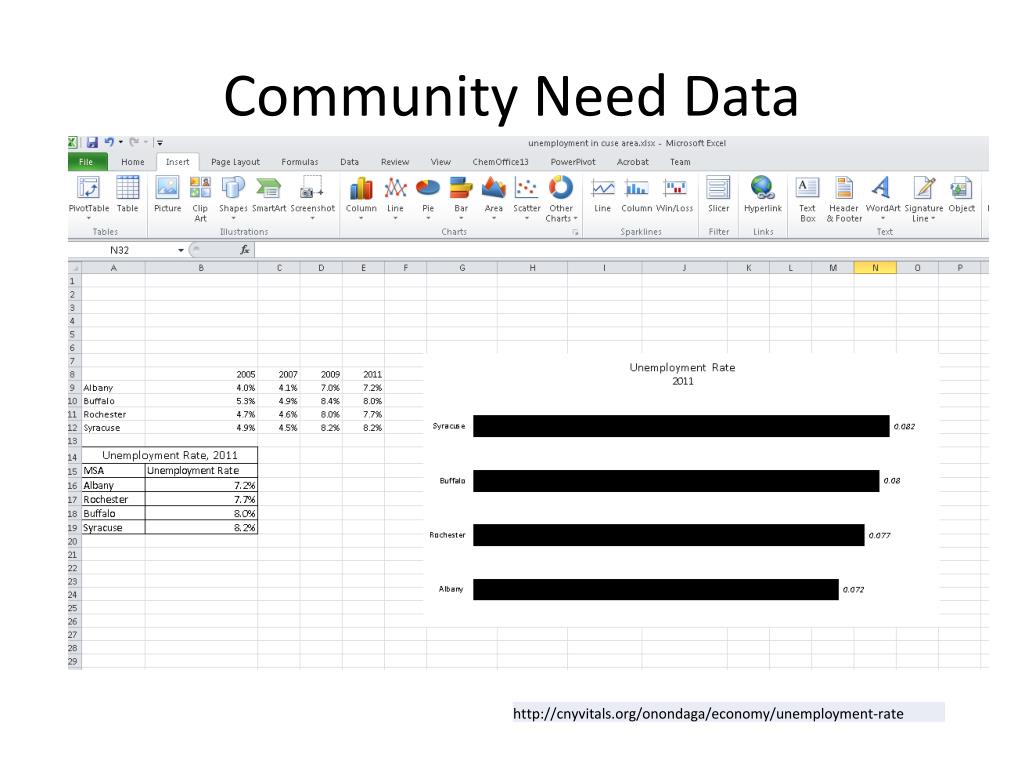1024x768 pixels.
Task: Click into the formula bar
Action: point(620,250)
